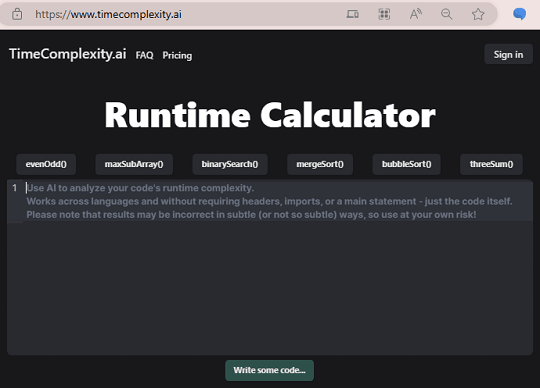Load the bubbleSort() example
Viewport: 540px width, 388px height.
pos(406,164)
